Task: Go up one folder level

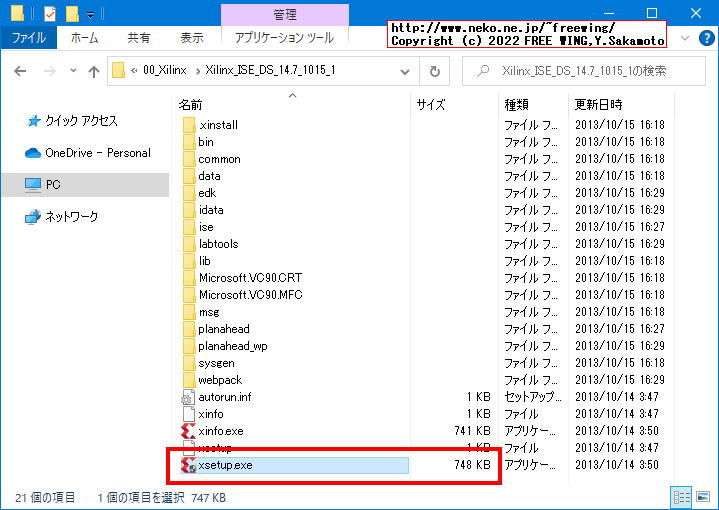Action: 94,71
